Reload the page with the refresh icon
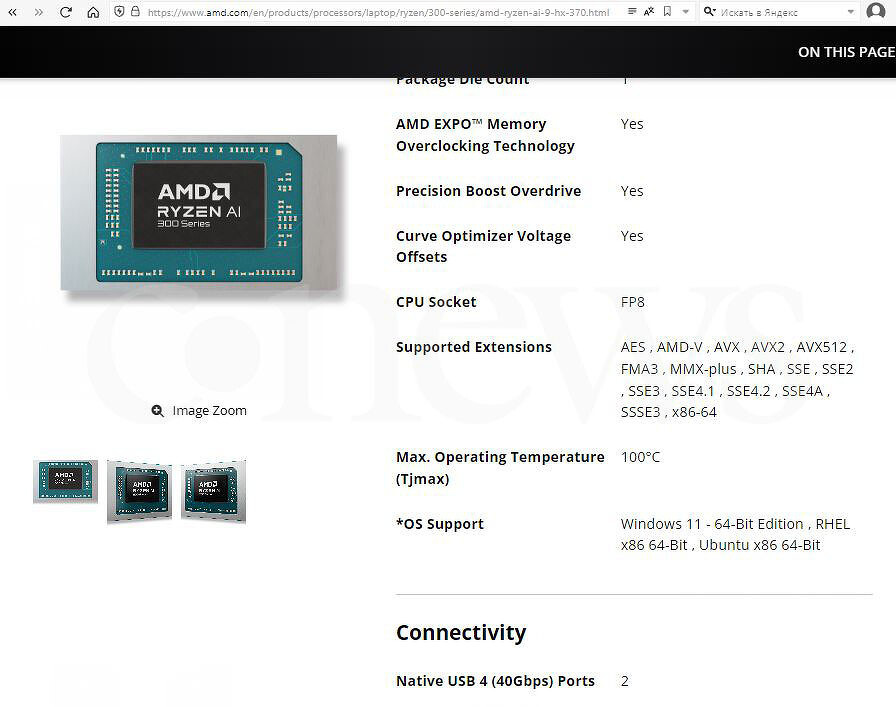The width and height of the screenshot is (896, 707). (x=66, y=11)
